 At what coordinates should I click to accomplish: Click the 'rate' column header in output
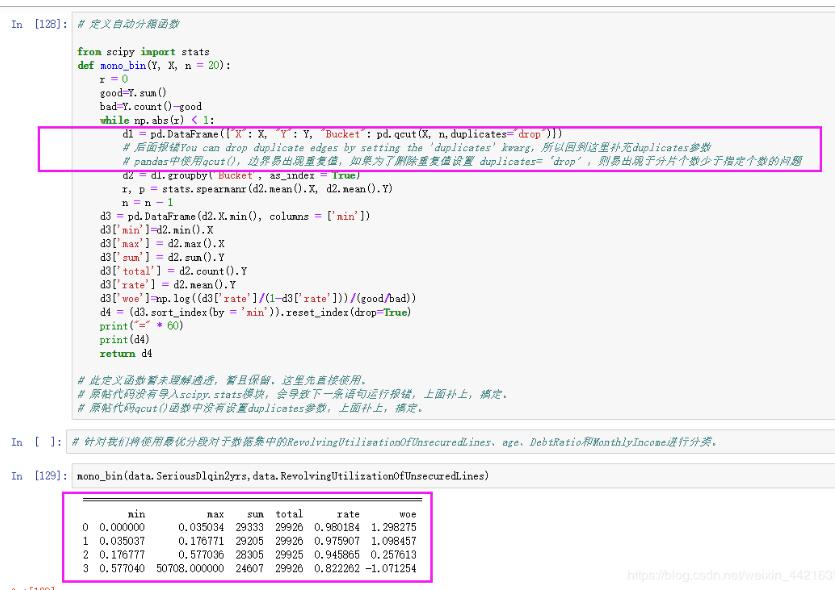coord(348,514)
